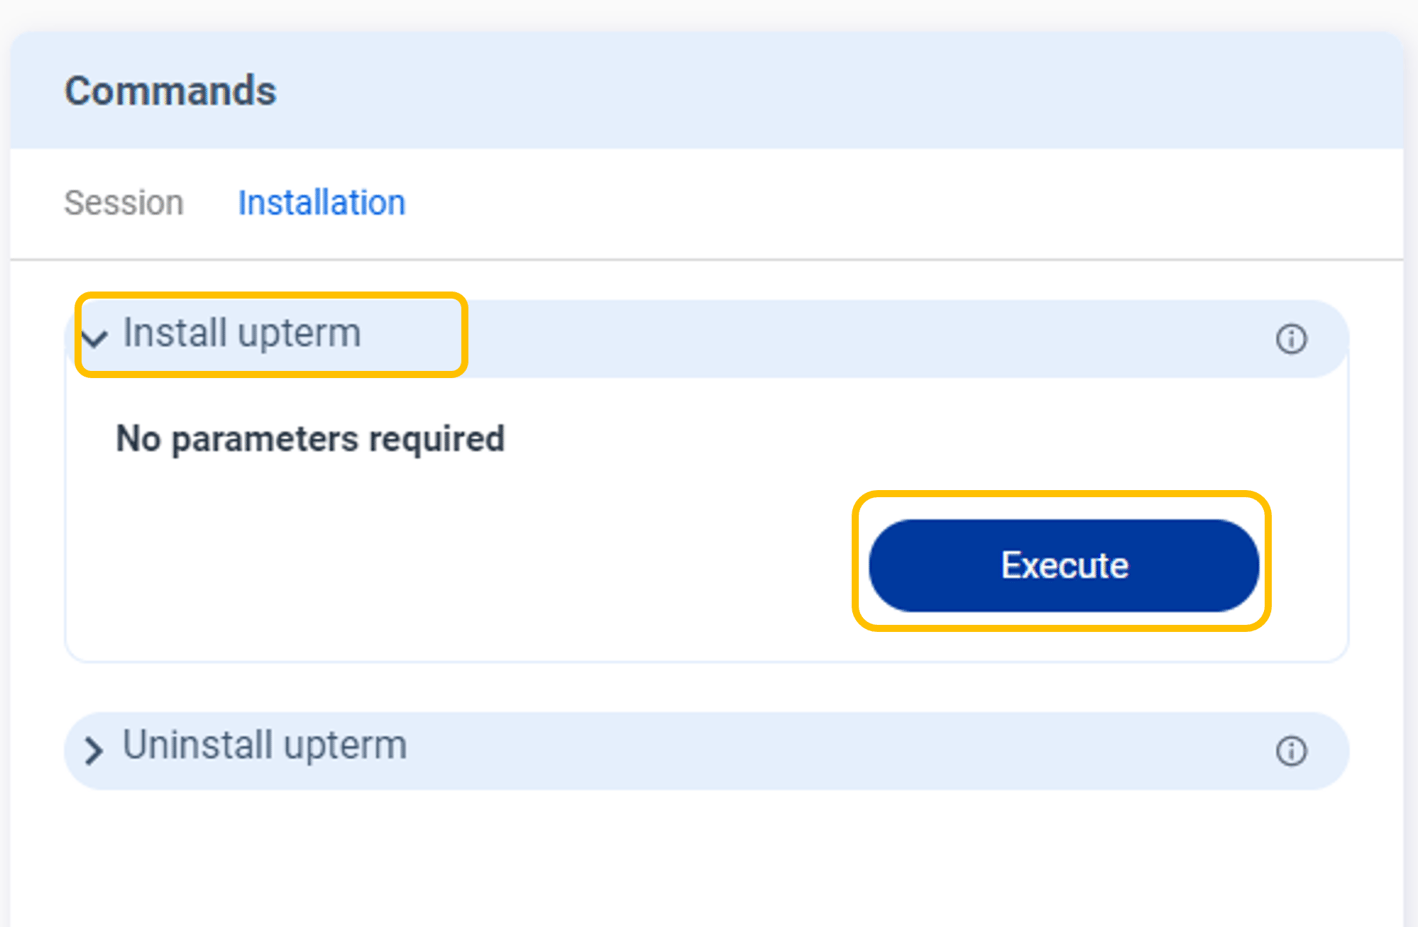The width and height of the screenshot is (1418, 927).
Task: Click the No parameters required text
Action: click(309, 438)
